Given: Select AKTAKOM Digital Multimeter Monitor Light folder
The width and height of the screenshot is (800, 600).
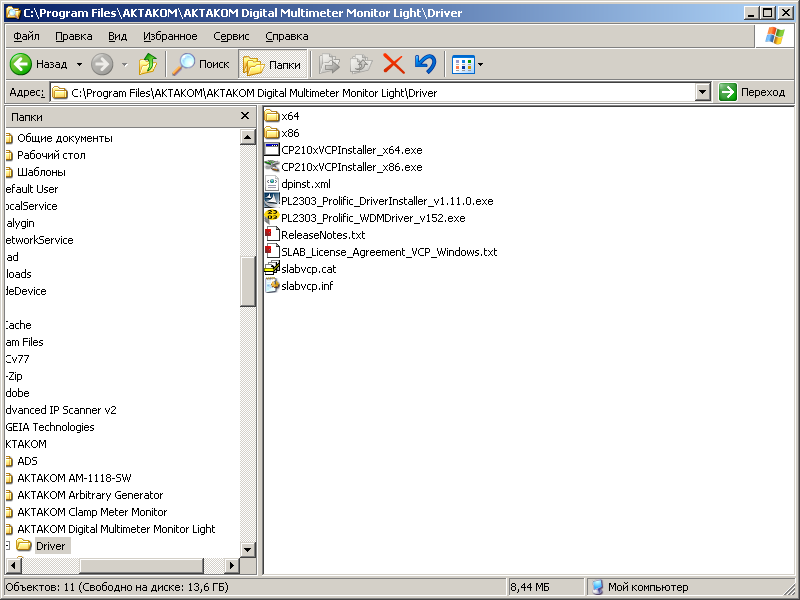Looking at the screenshot, I should 116,529.
